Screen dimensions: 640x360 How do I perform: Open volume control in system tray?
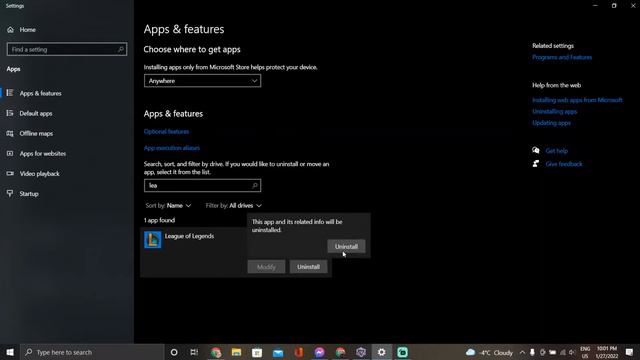point(572,352)
